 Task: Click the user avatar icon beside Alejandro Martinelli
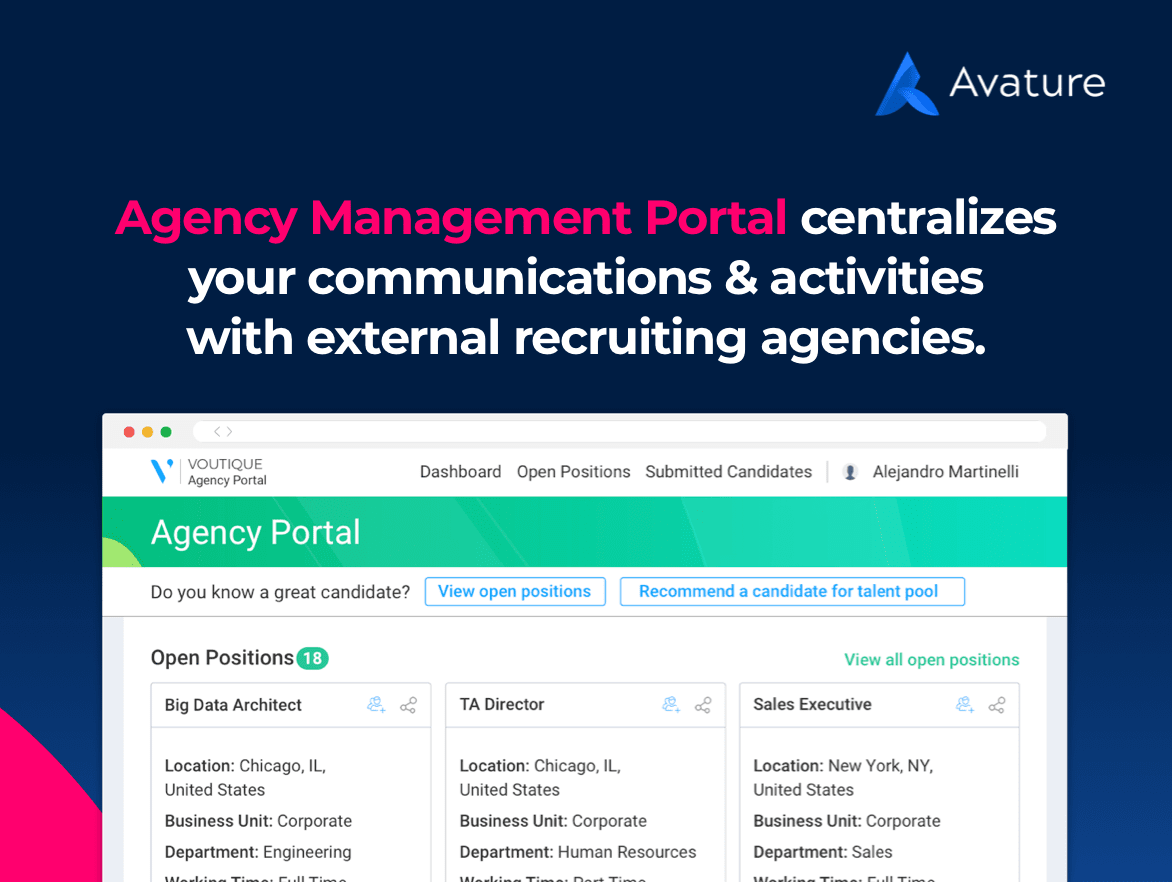pyautogui.click(x=849, y=472)
